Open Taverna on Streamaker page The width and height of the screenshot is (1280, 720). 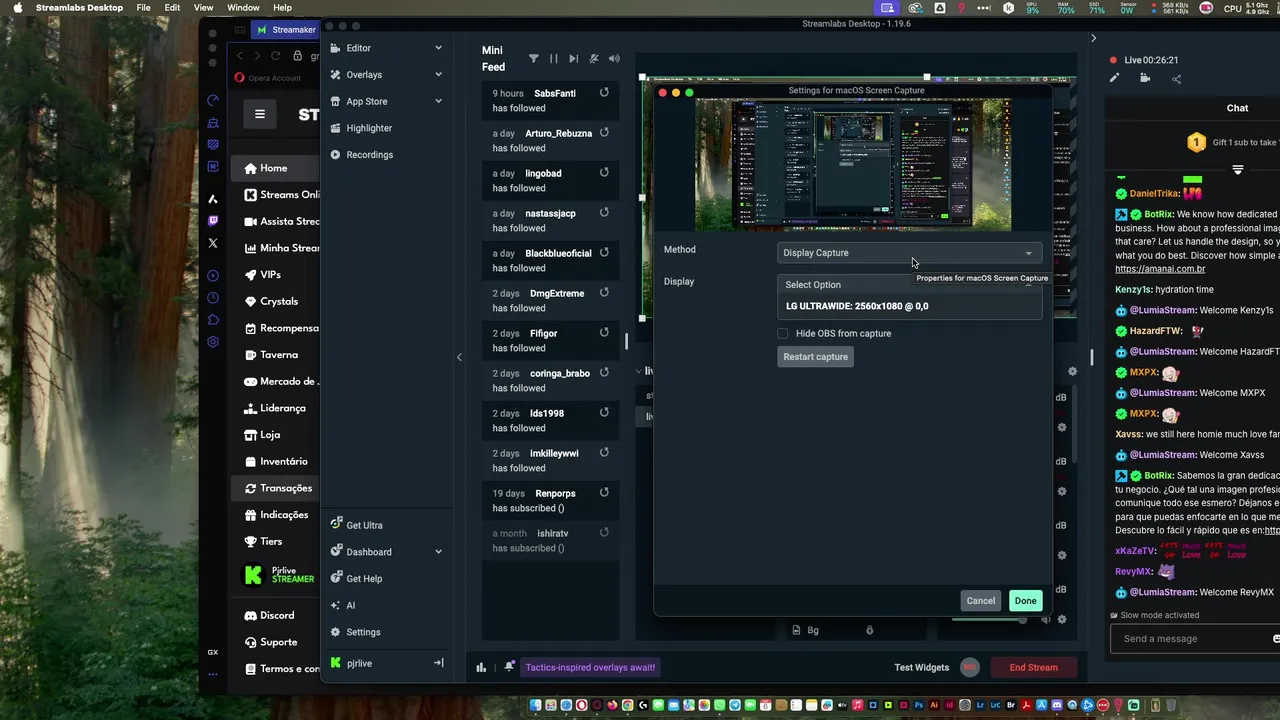(272, 355)
